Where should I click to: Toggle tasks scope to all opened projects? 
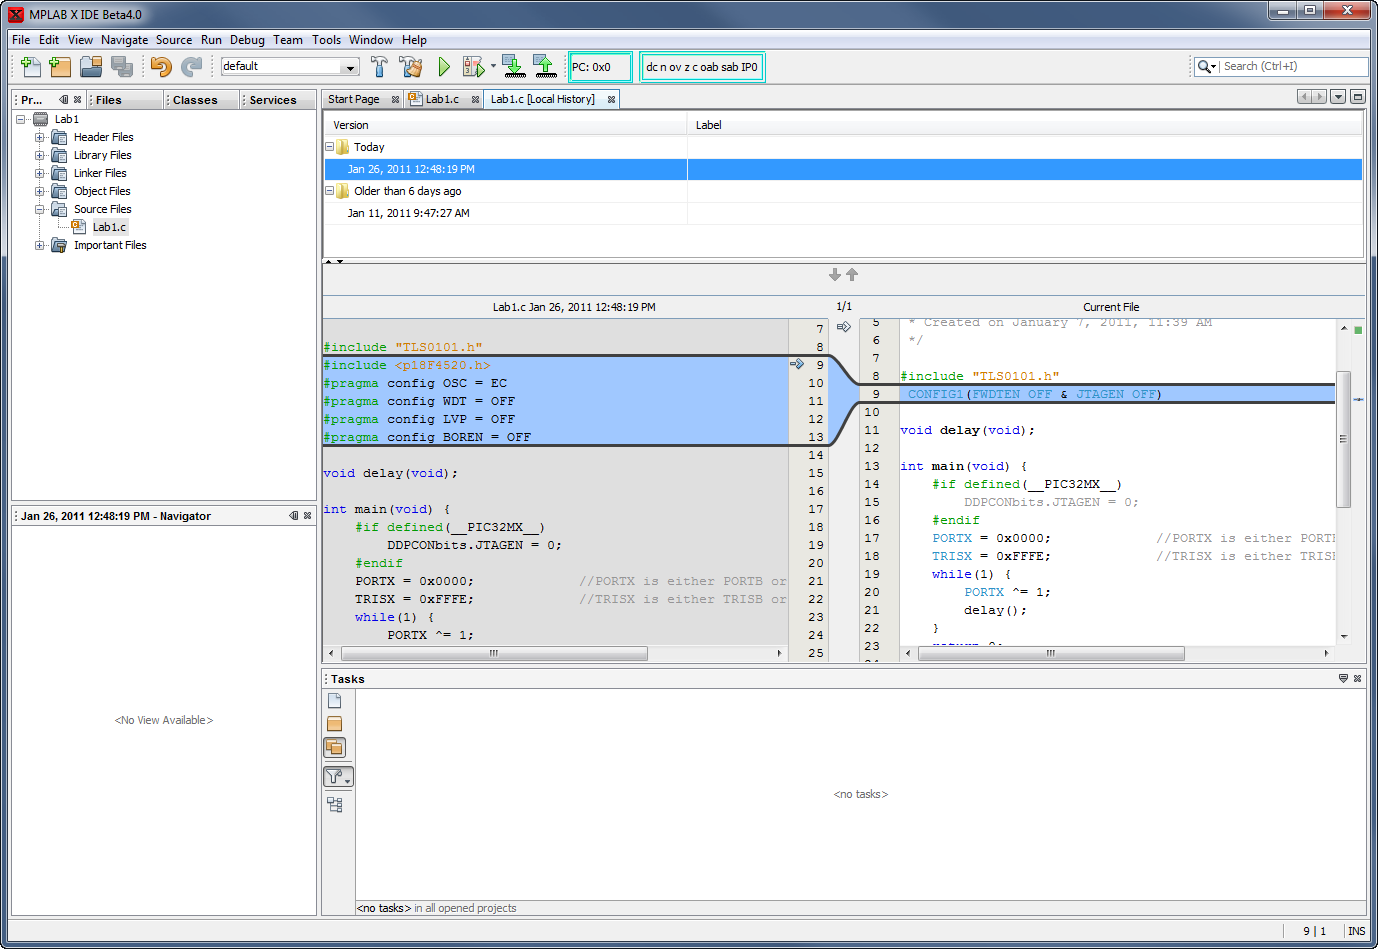click(334, 748)
